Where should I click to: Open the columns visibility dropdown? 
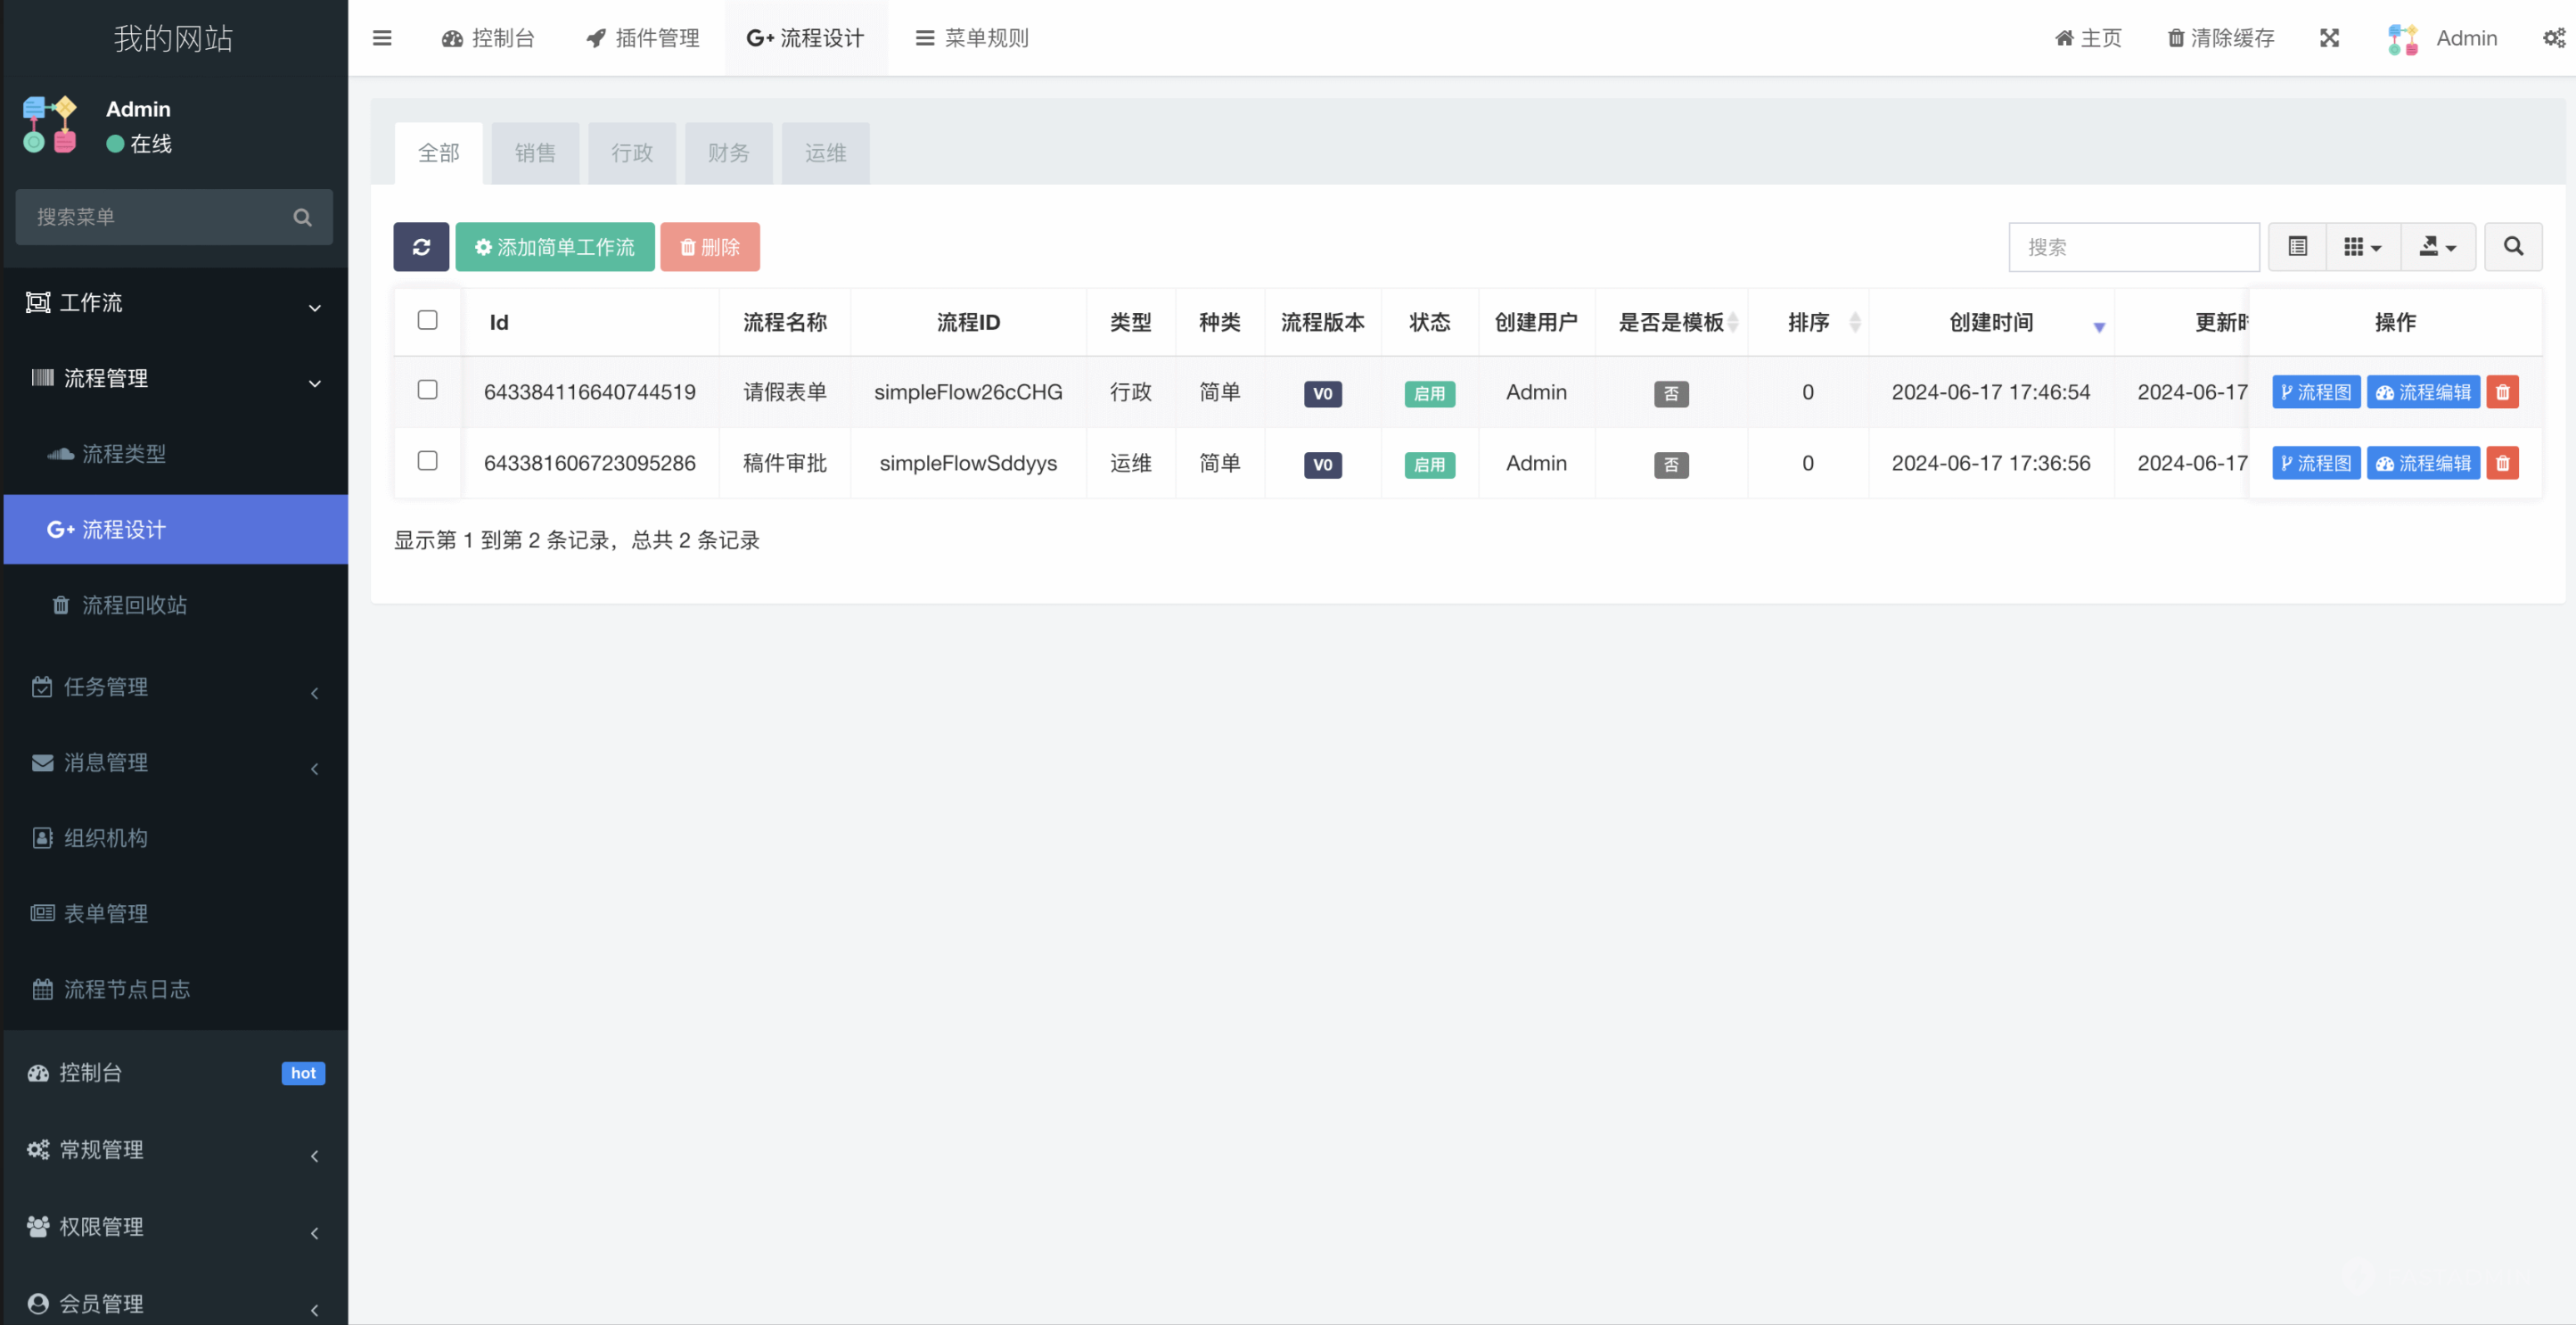(2362, 246)
